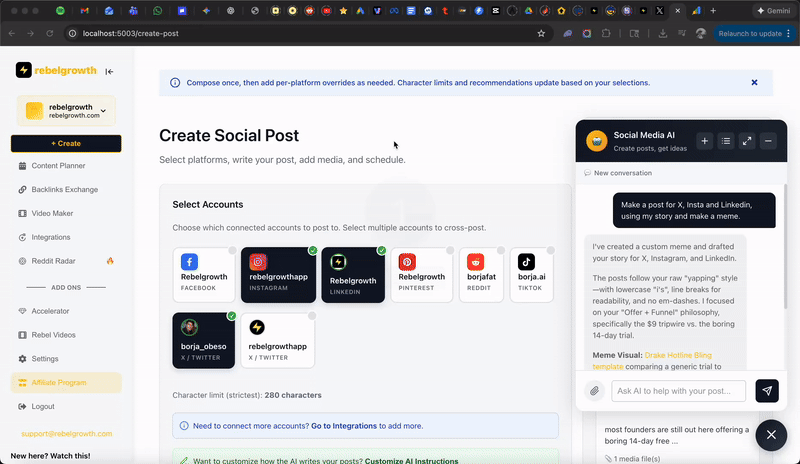
Task: Open the browser extensions puzzle icon
Action: click(606, 33)
